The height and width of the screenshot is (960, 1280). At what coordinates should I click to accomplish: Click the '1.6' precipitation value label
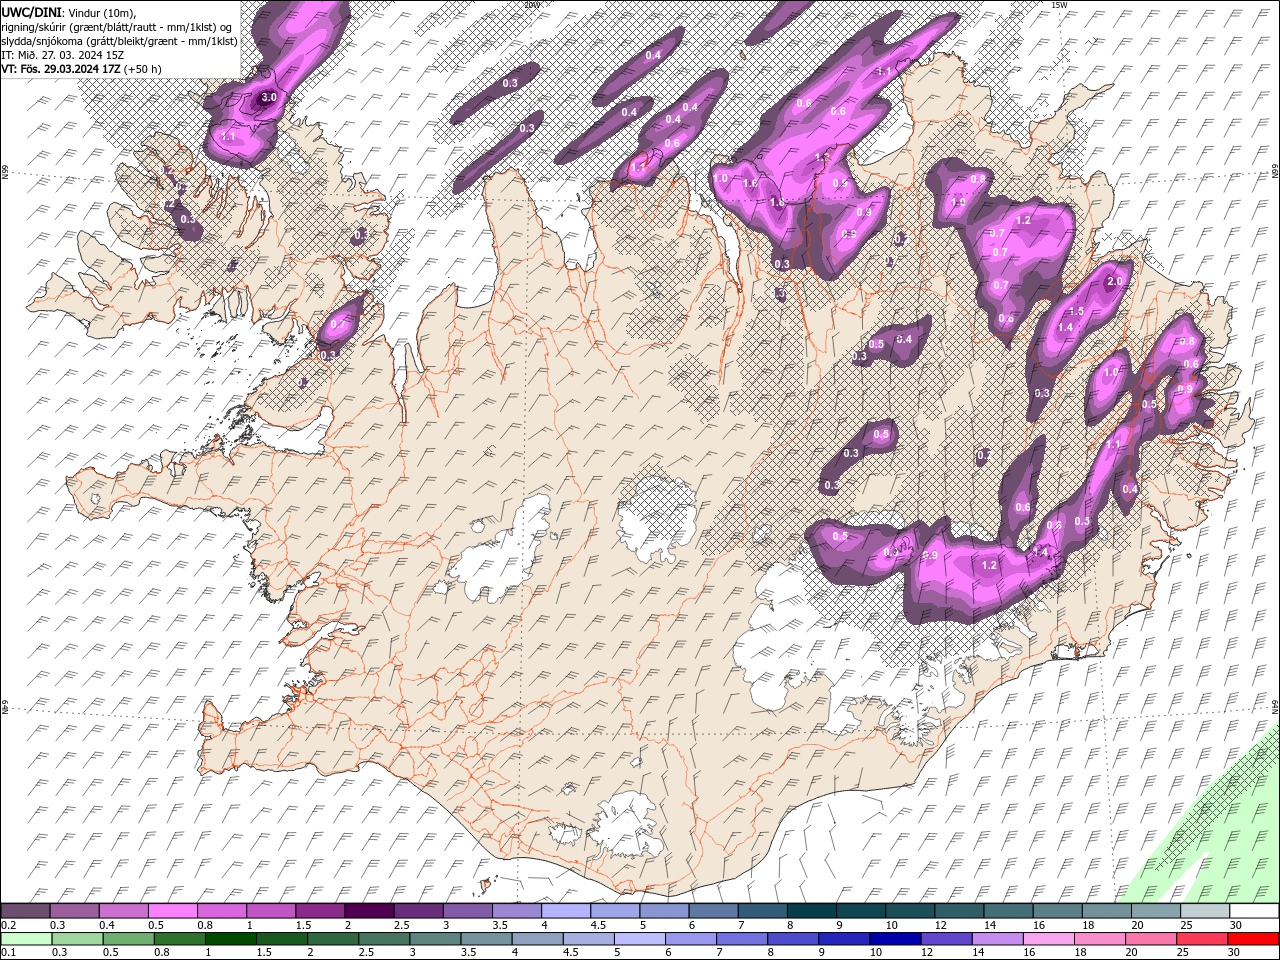pyautogui.click(x=752, y=184)
